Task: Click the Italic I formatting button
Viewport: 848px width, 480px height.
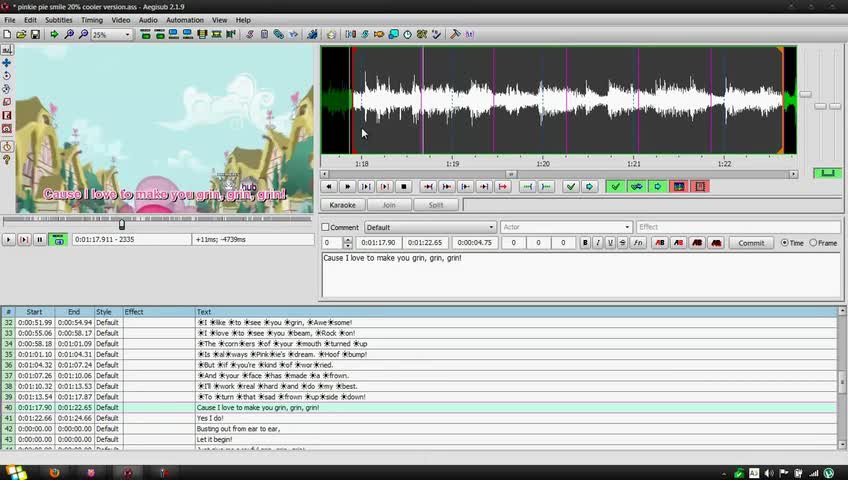Action: pos(598,243)
